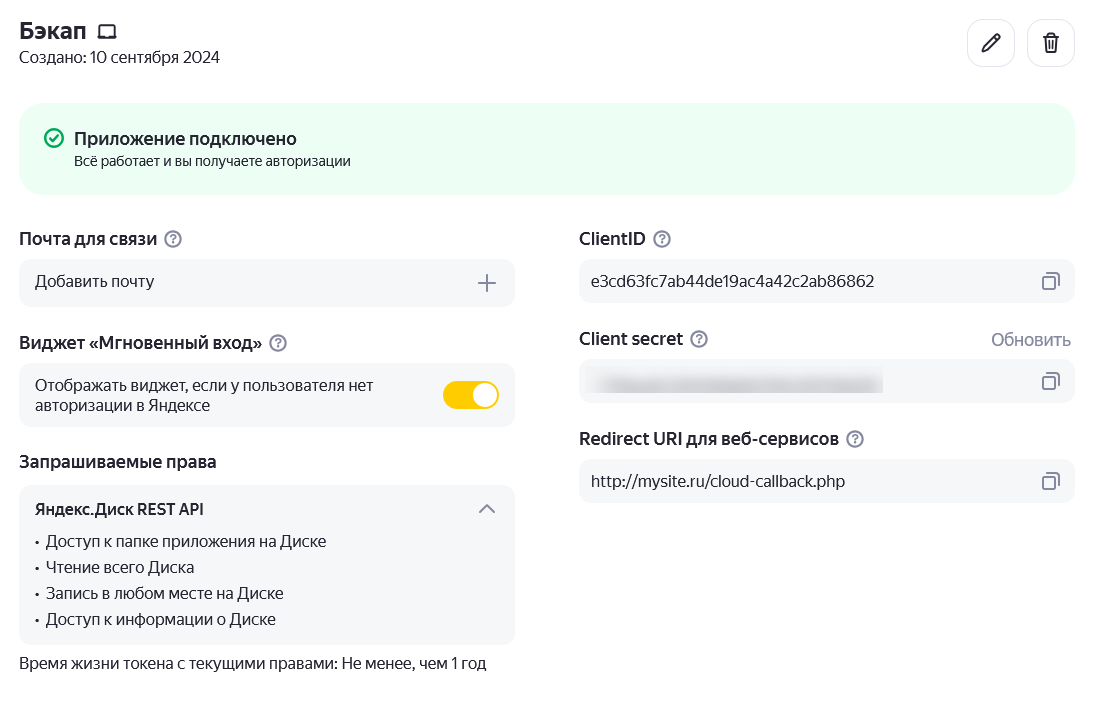The height and width of the screenshot is (722, 1094).
Task: Click Обновить to refresh the Client secret
Action: coord(1030,340)
